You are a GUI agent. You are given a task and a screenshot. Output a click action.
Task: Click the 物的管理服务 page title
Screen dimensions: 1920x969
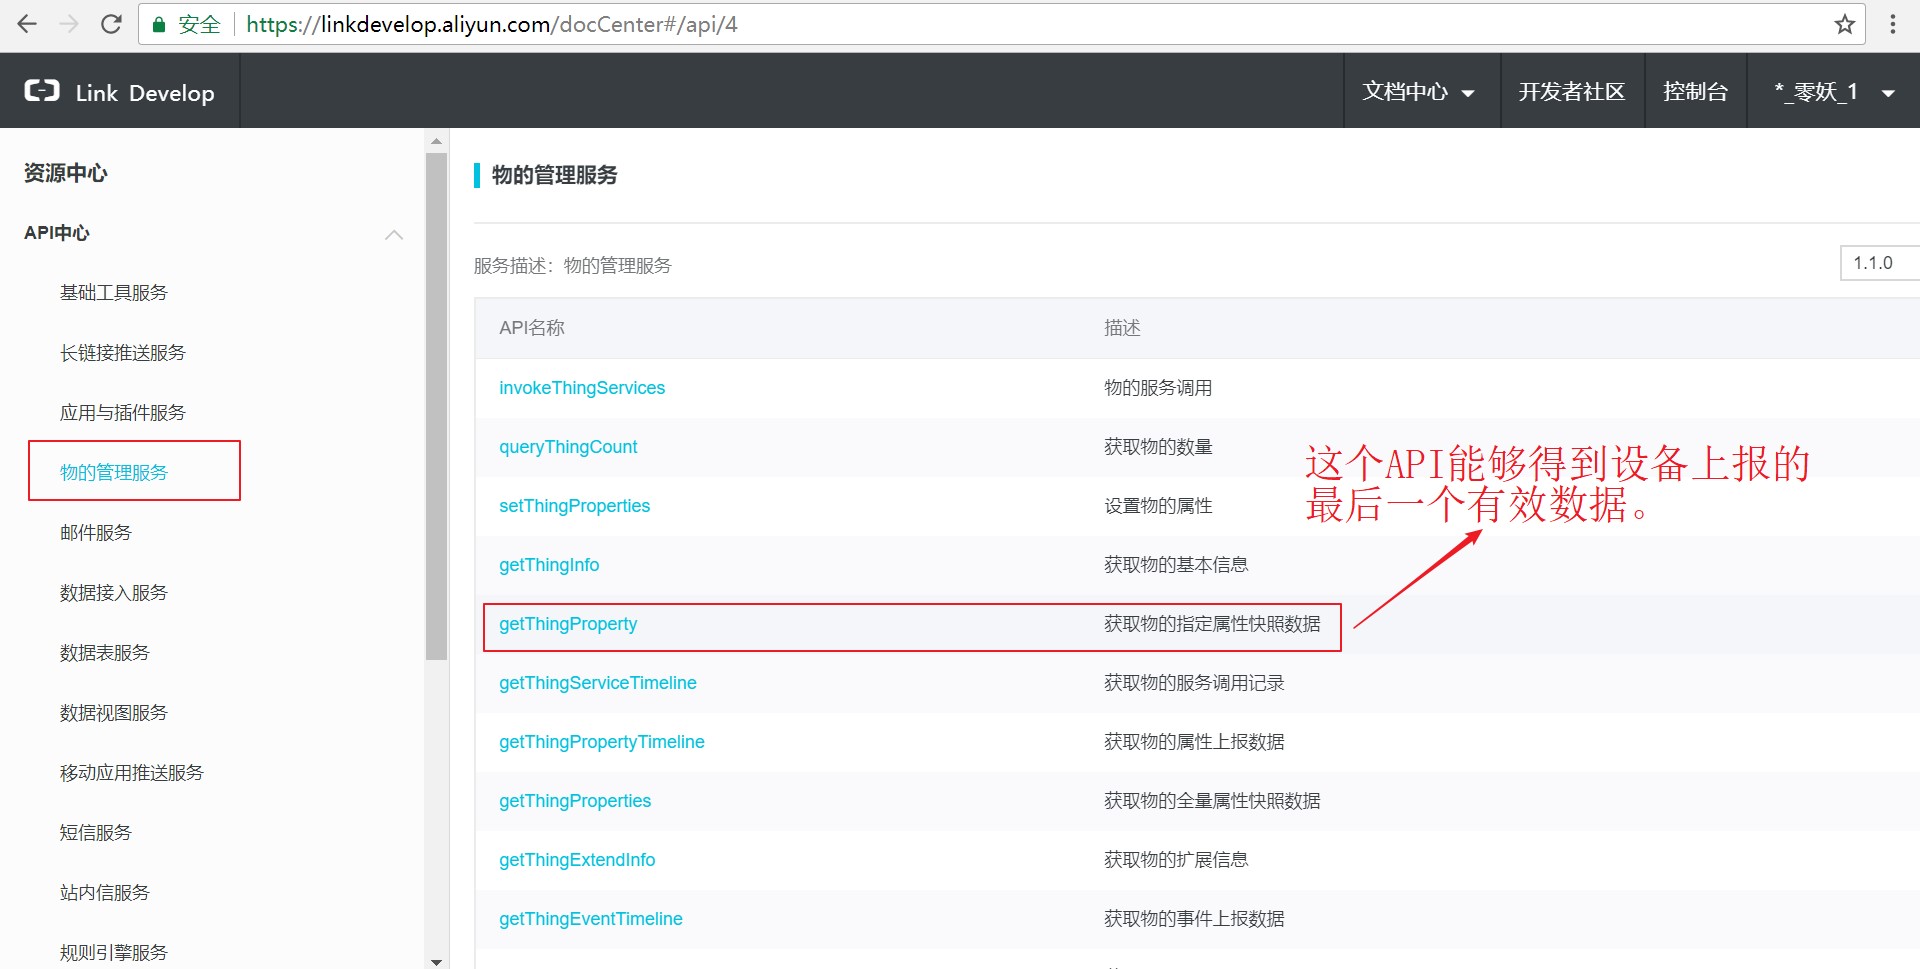[555, 175]
